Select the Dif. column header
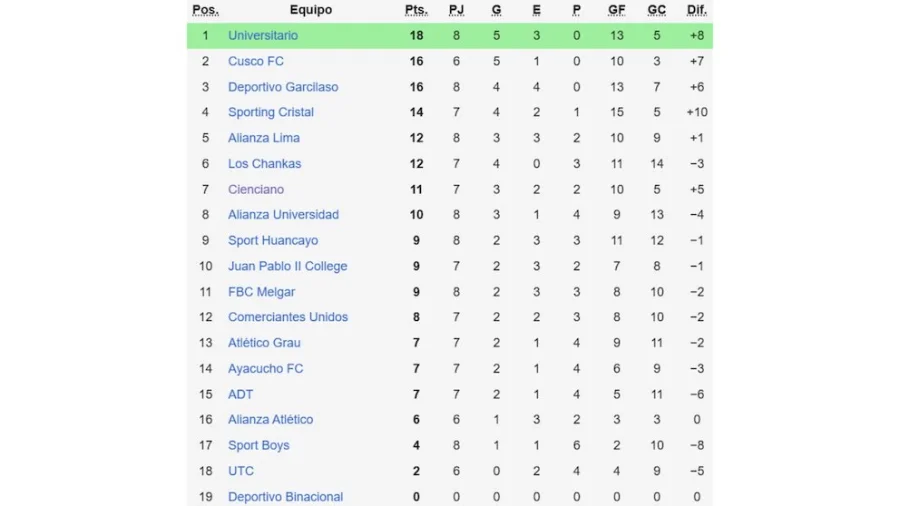The image size is (900, 506). click(x=696, y=10)
